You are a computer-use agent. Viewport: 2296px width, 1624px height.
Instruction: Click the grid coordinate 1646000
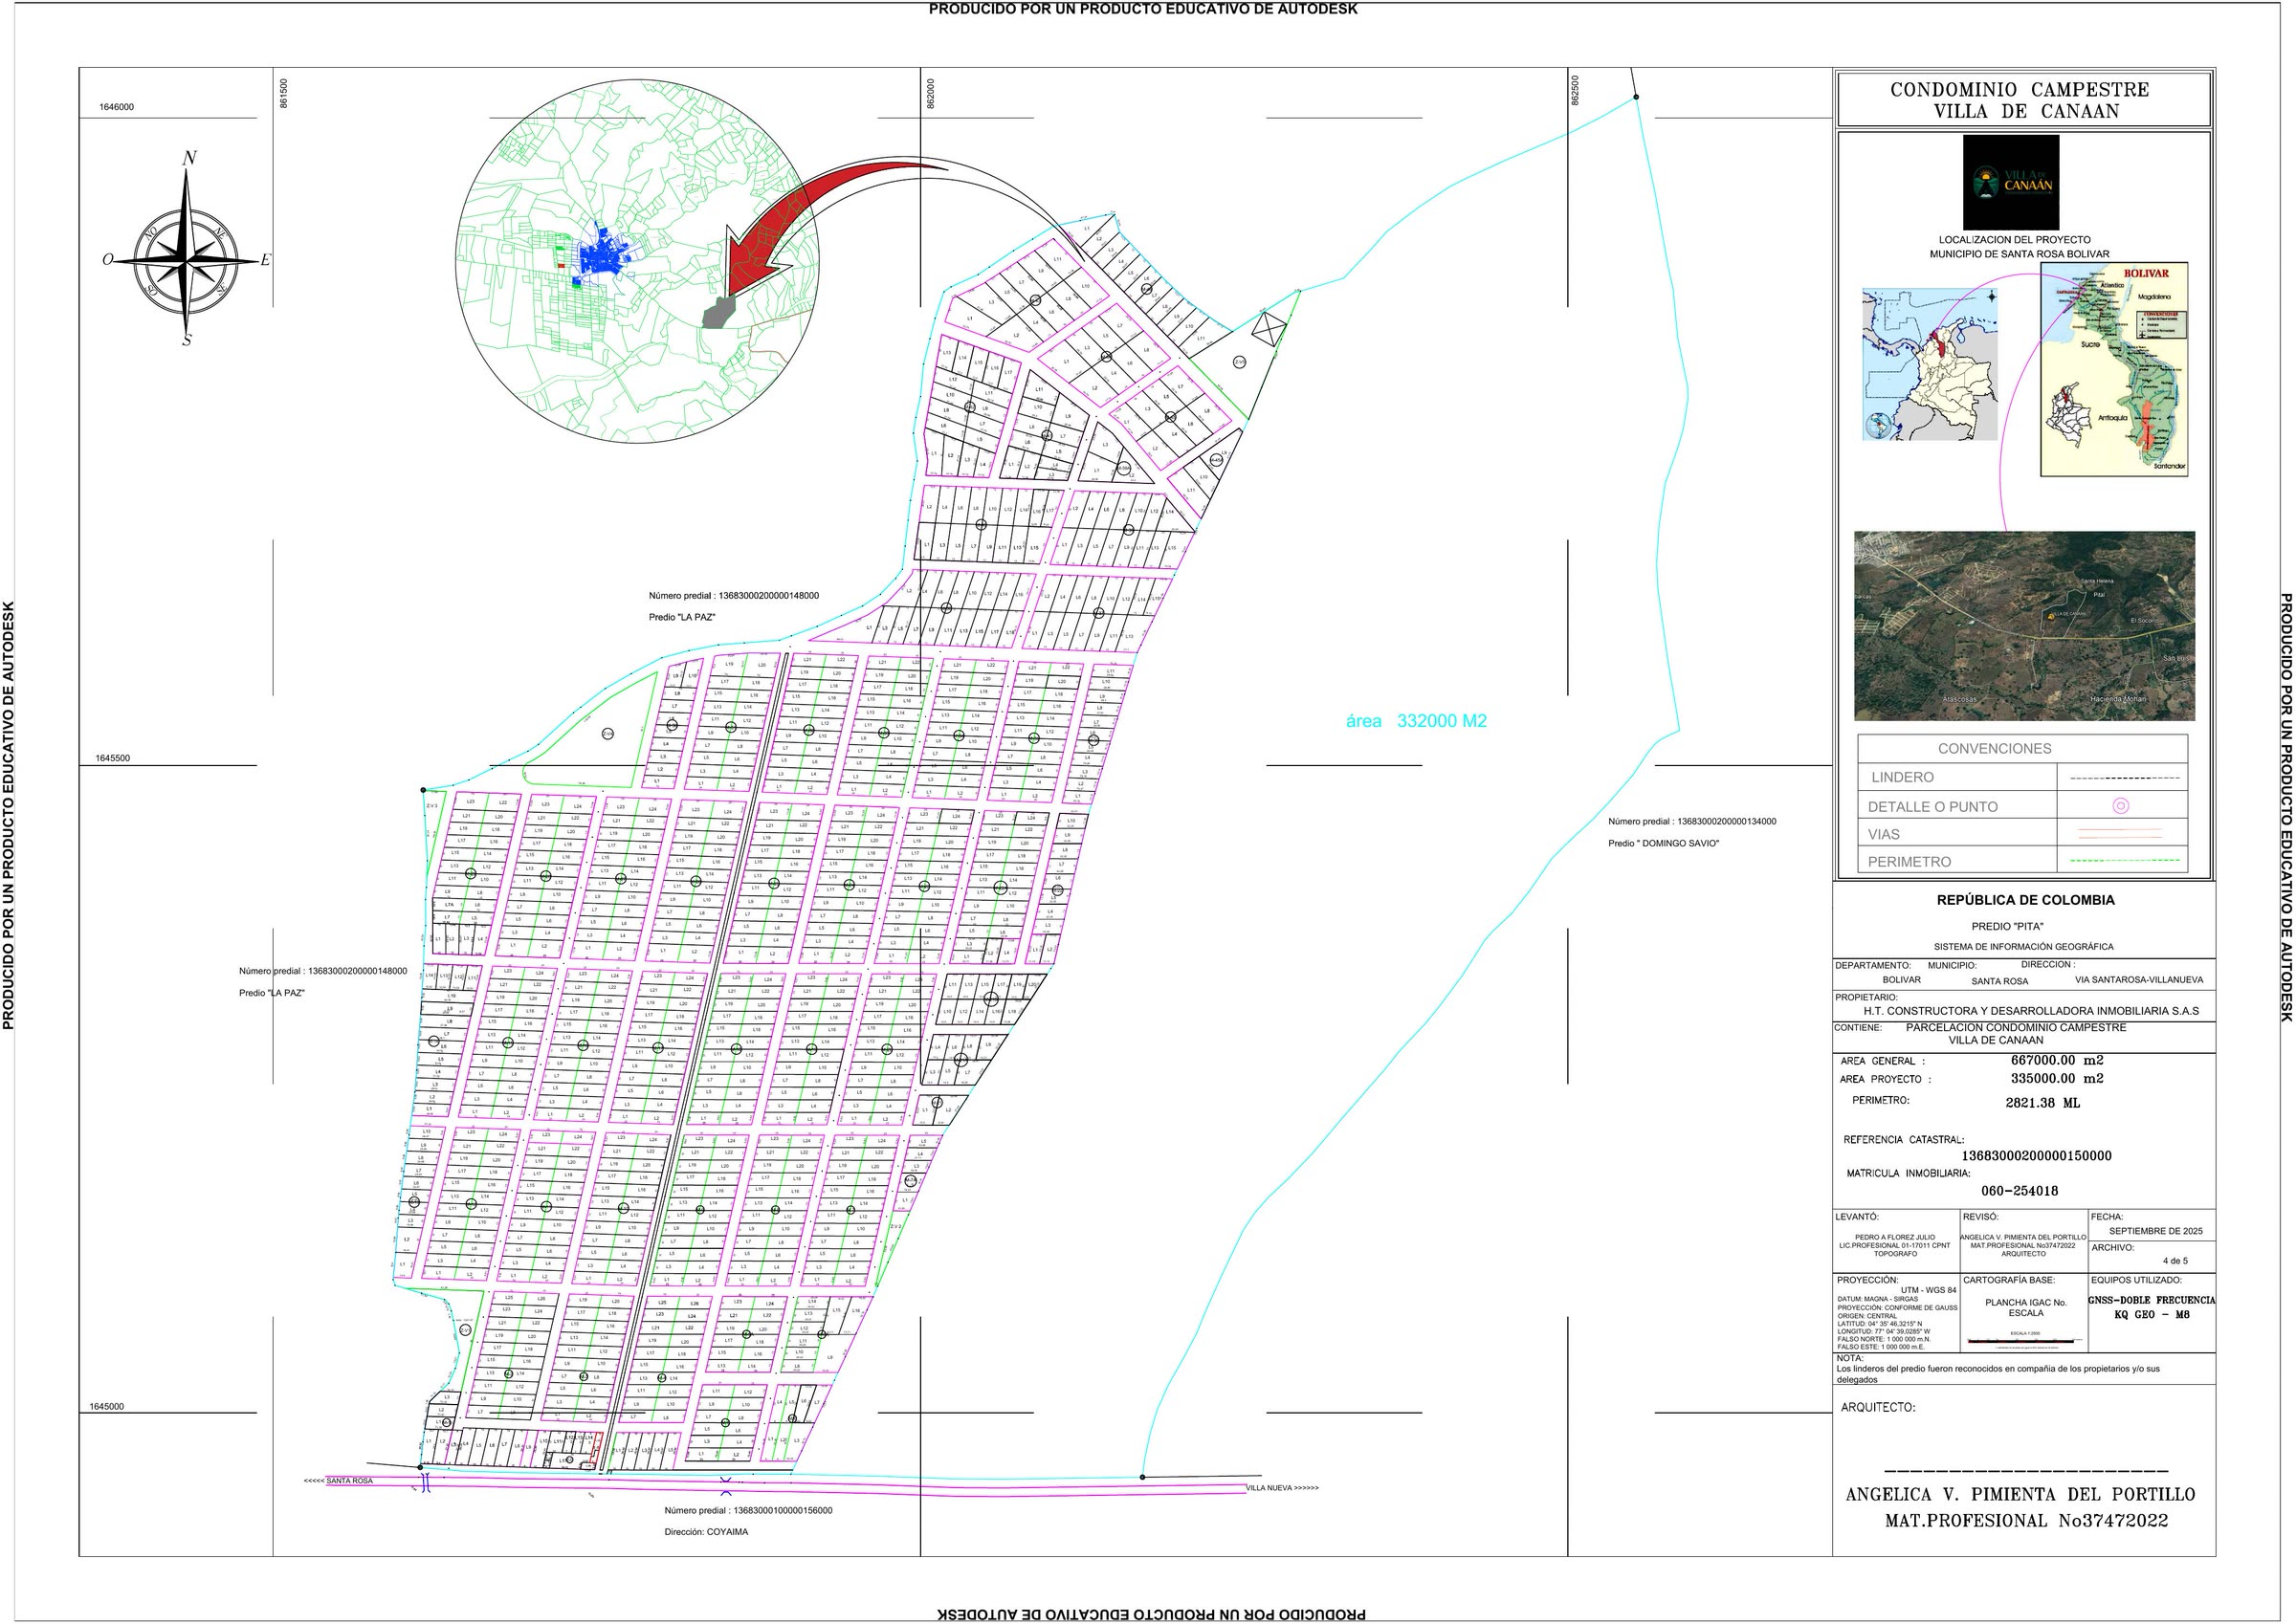coord(116,107)
